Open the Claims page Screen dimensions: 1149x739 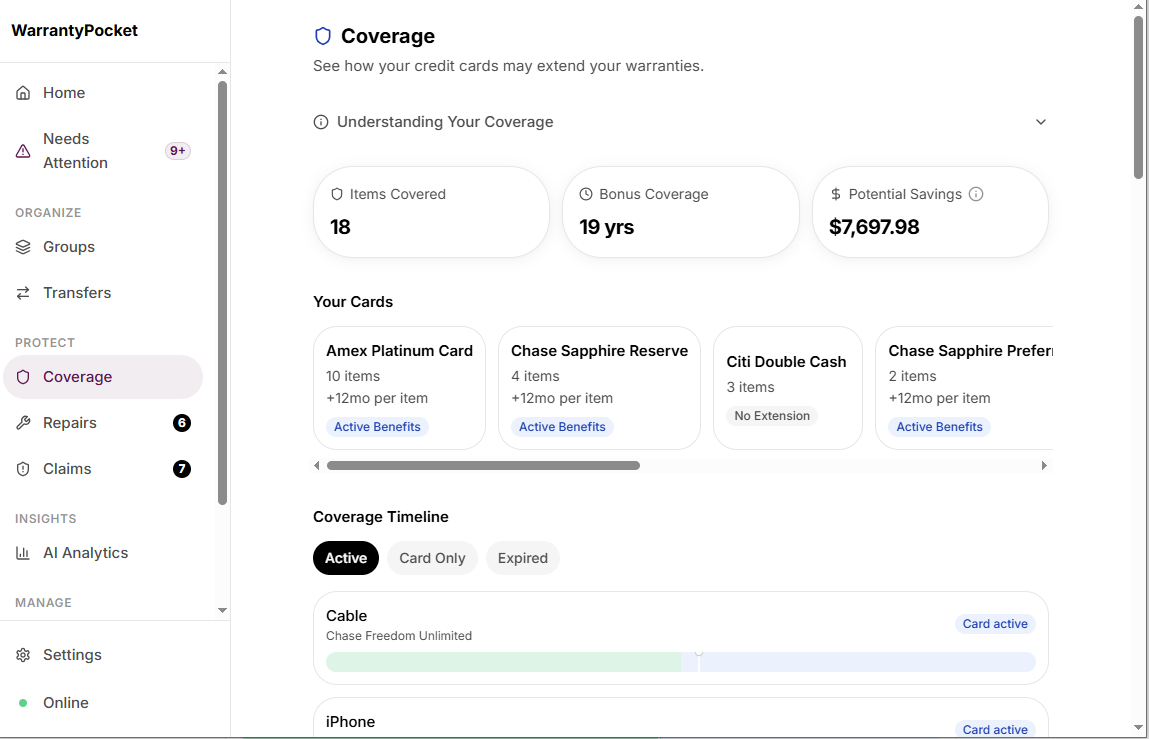(103, 469)
